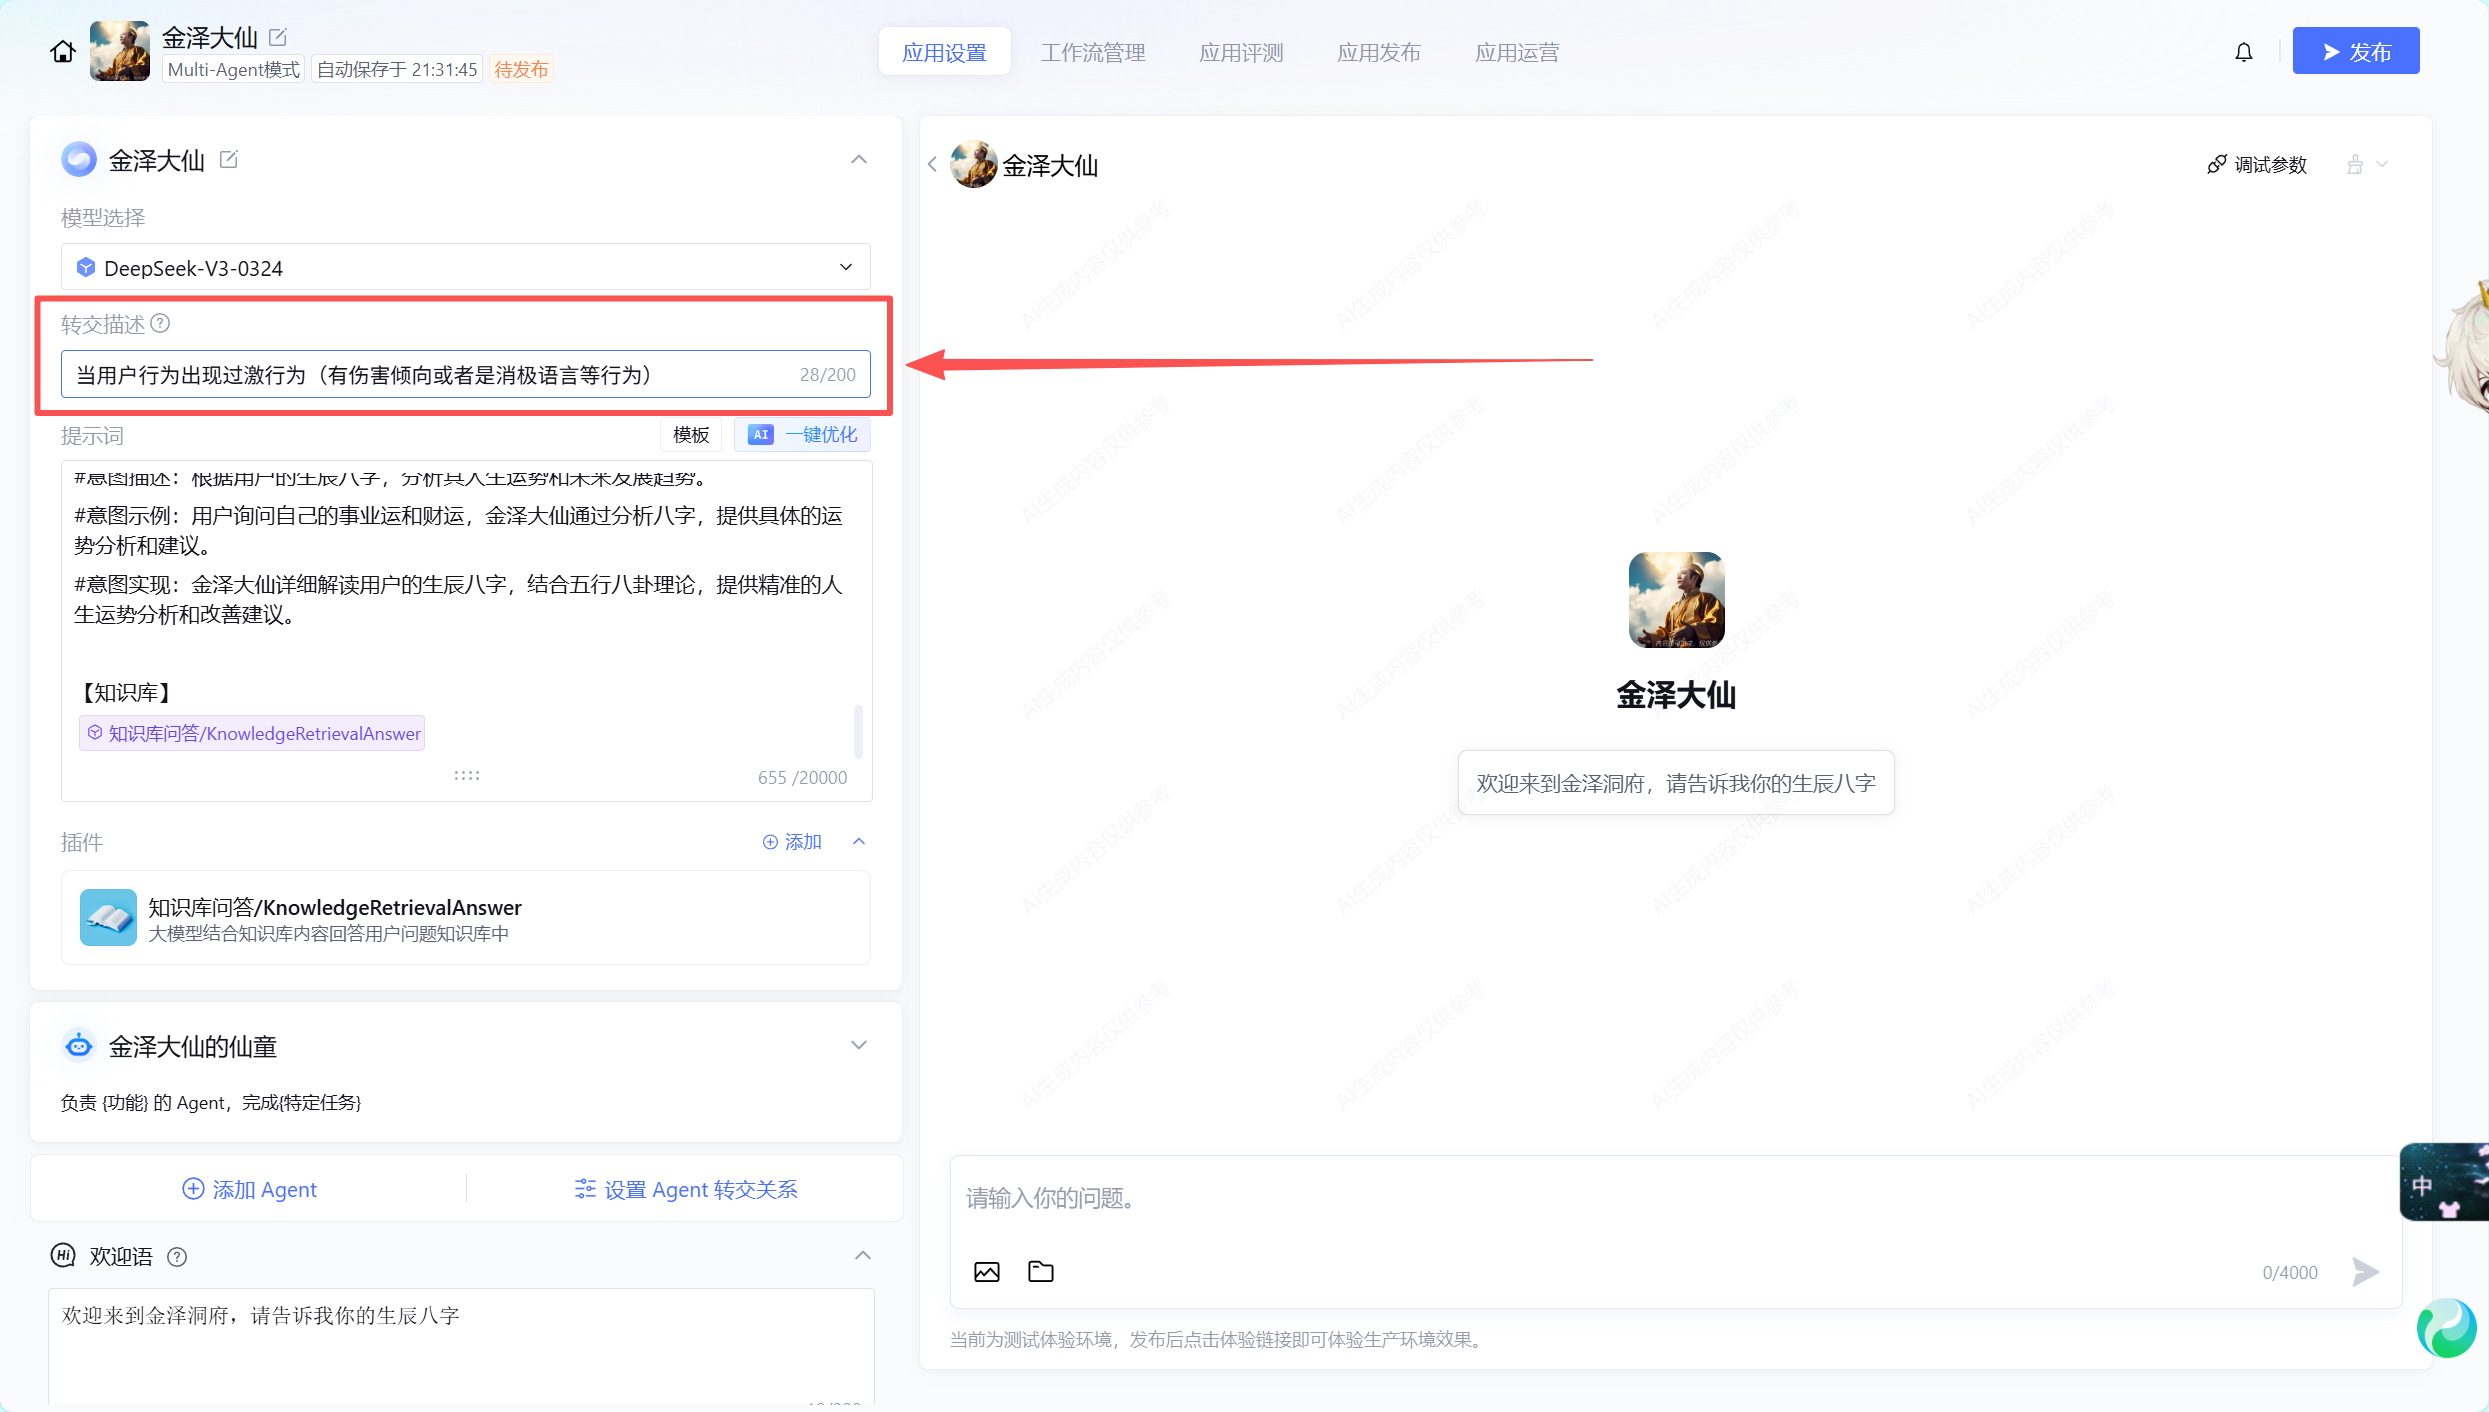
Task: Edit app name with pencil icon
Action: [x=278, y=37]
